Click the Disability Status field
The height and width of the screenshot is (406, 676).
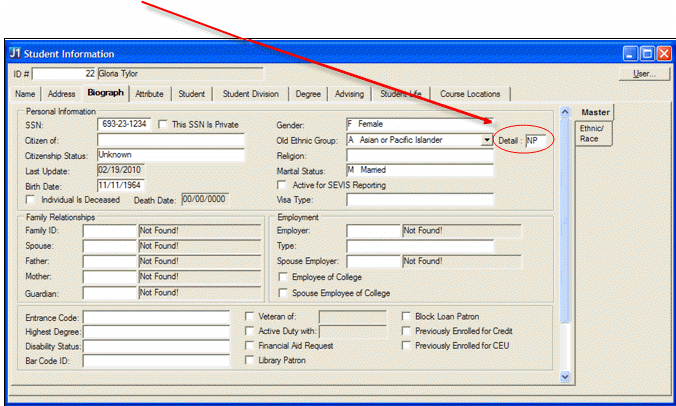tap(156, 347)
